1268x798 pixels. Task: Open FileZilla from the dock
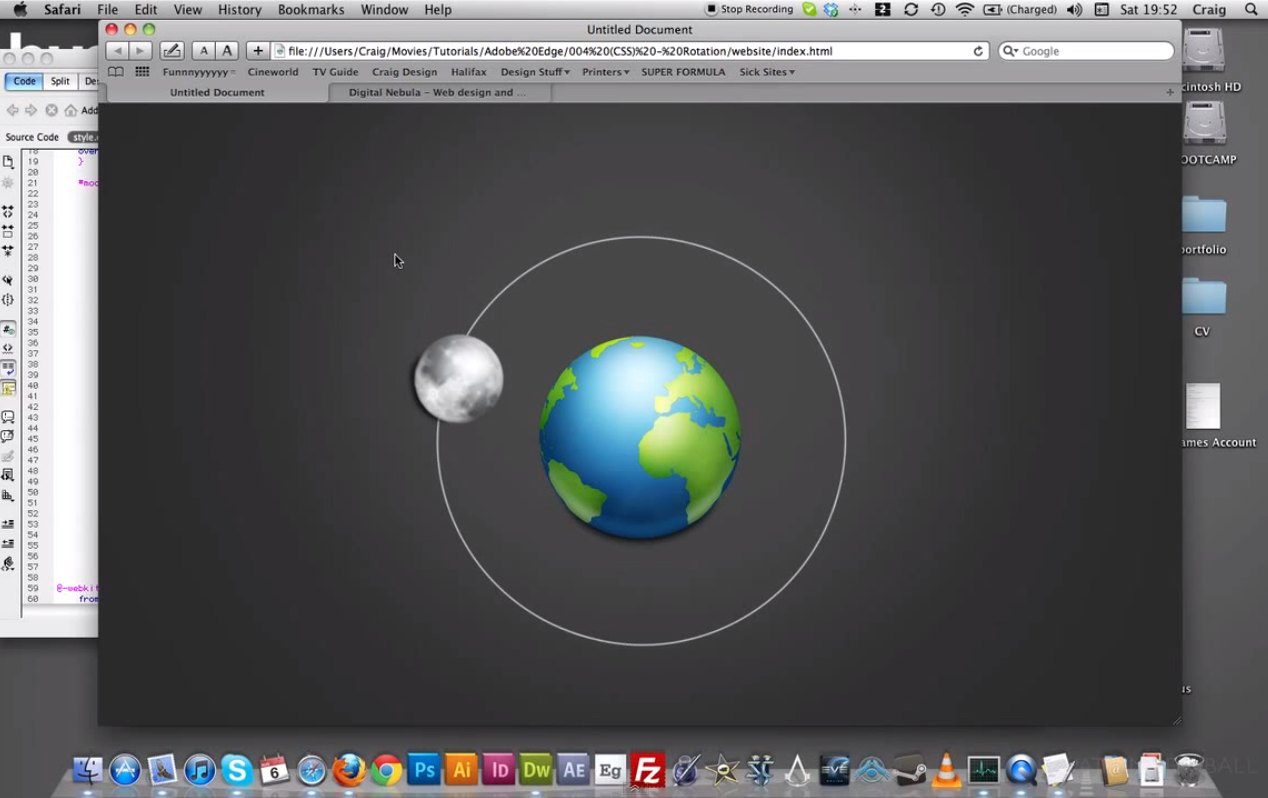point(648,770)
